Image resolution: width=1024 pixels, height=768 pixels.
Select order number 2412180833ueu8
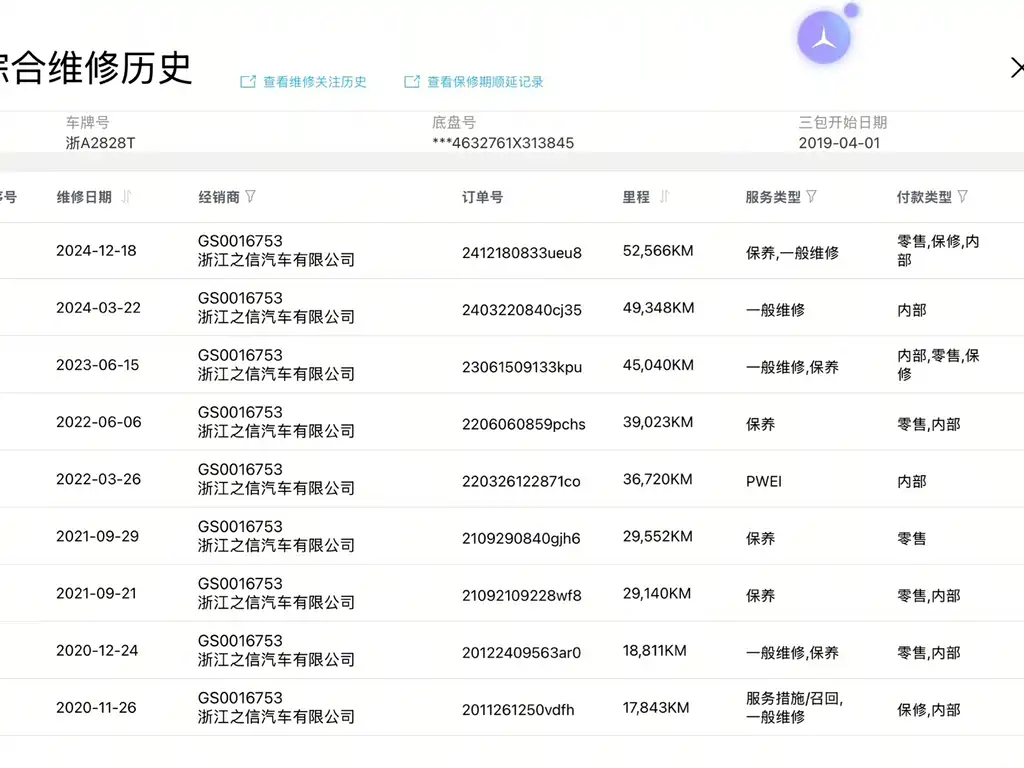click(522, 253)
